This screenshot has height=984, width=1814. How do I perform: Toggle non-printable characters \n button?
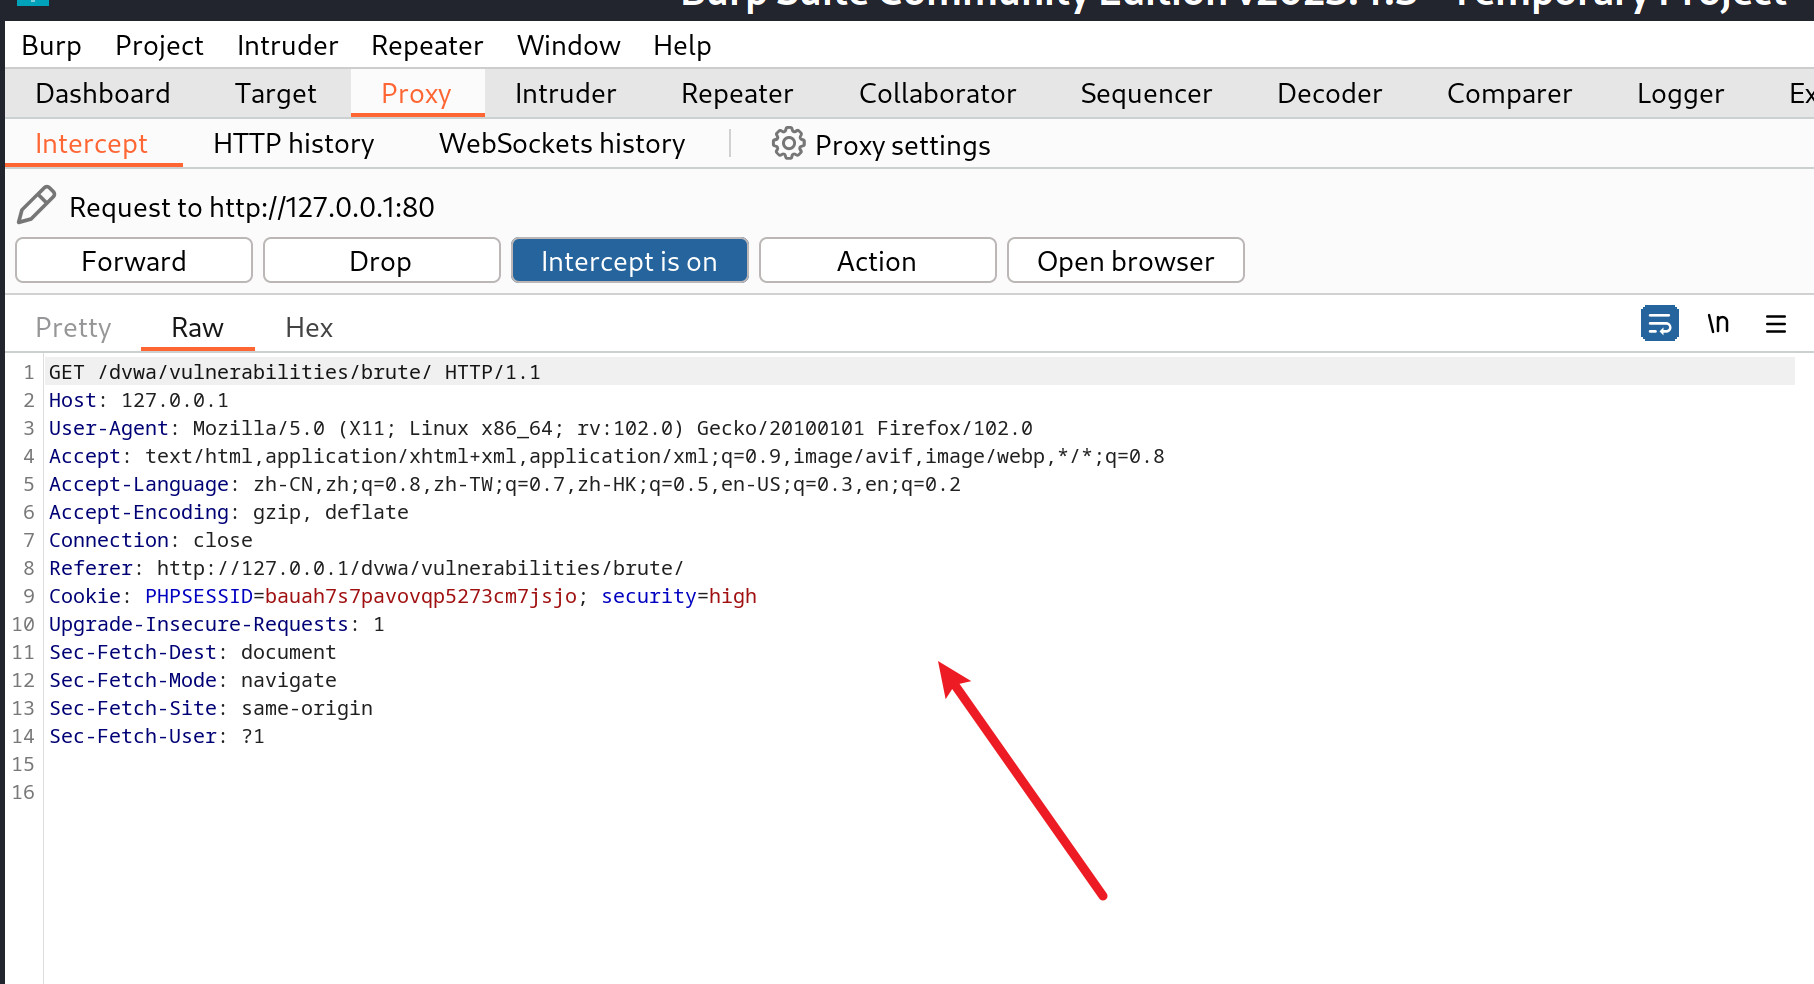tap(1718, 323)
